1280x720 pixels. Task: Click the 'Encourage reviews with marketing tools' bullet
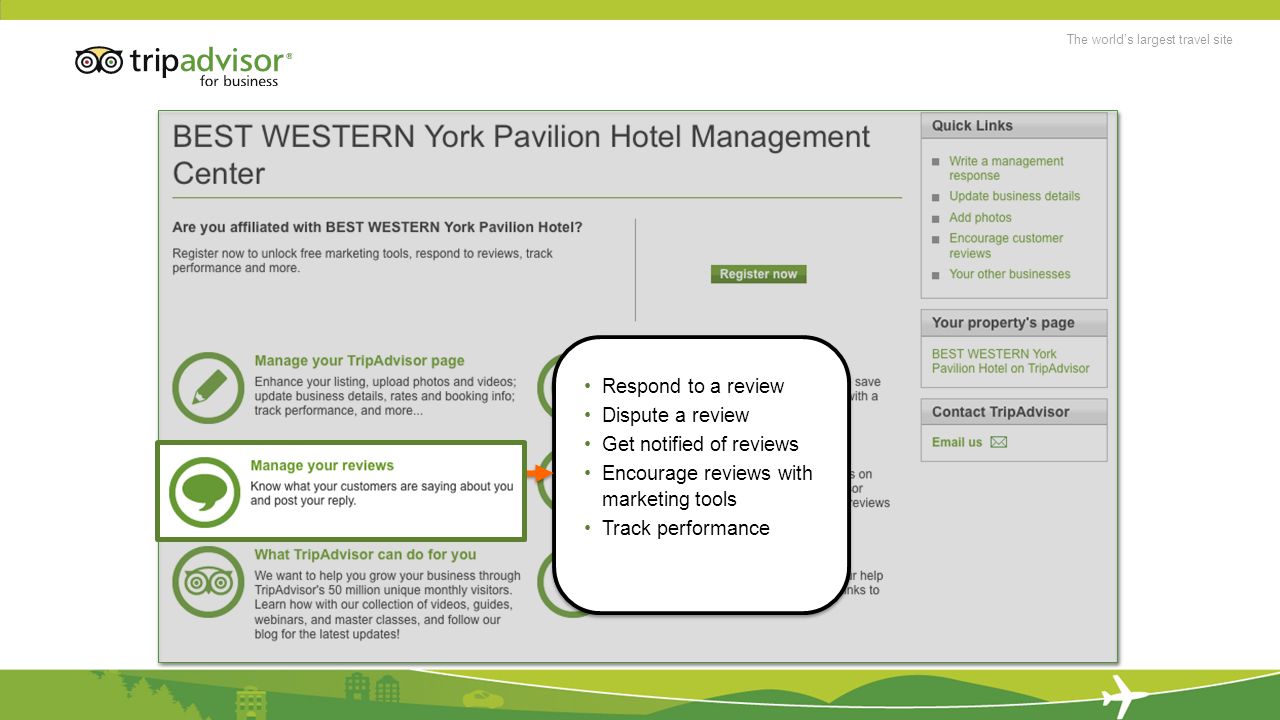pos(707,486)
